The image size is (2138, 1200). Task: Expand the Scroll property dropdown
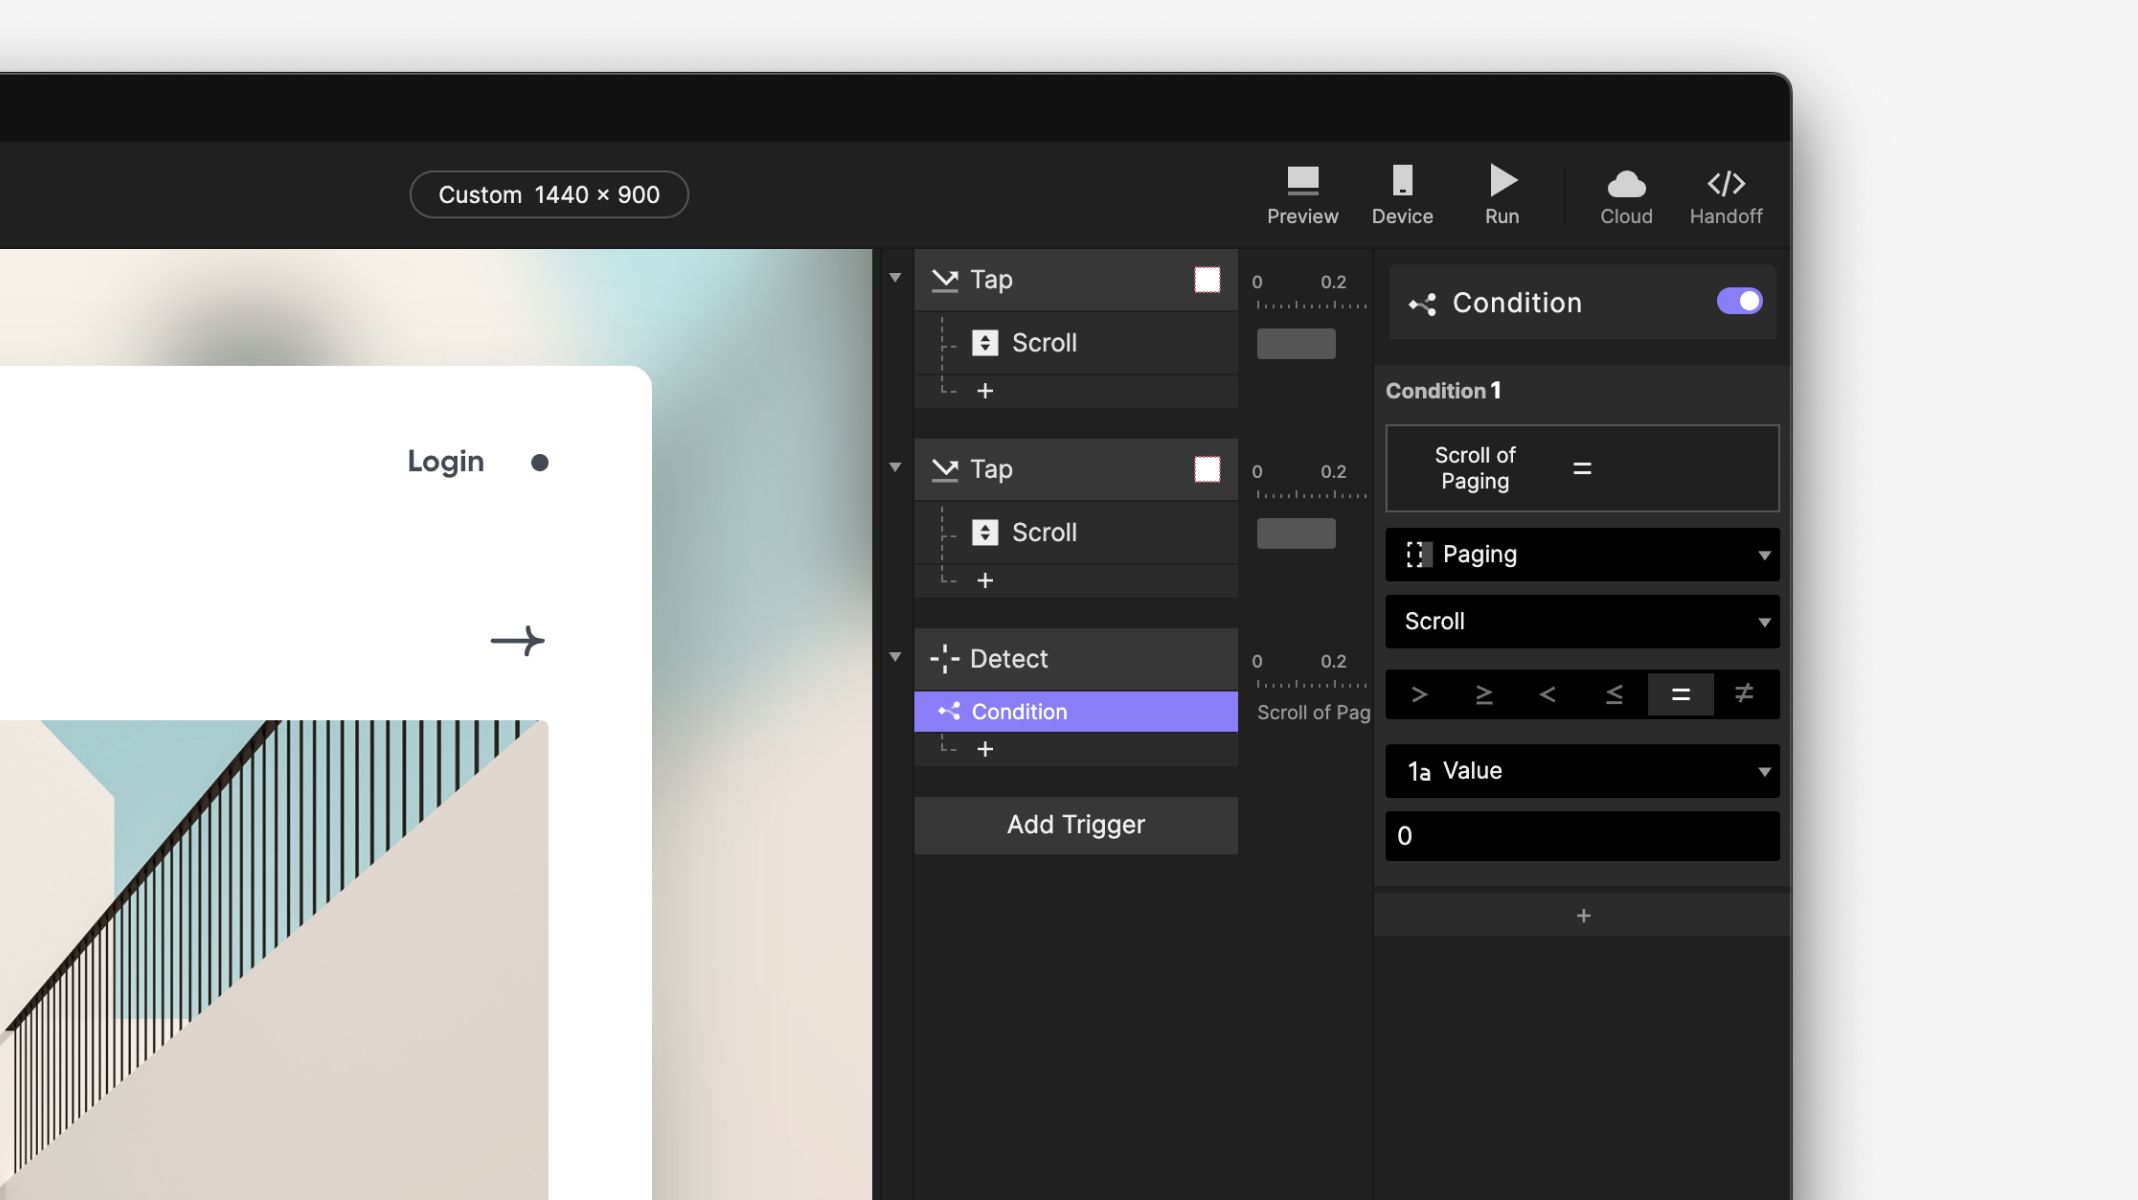pyautogui.click(x=1583, y=621)
